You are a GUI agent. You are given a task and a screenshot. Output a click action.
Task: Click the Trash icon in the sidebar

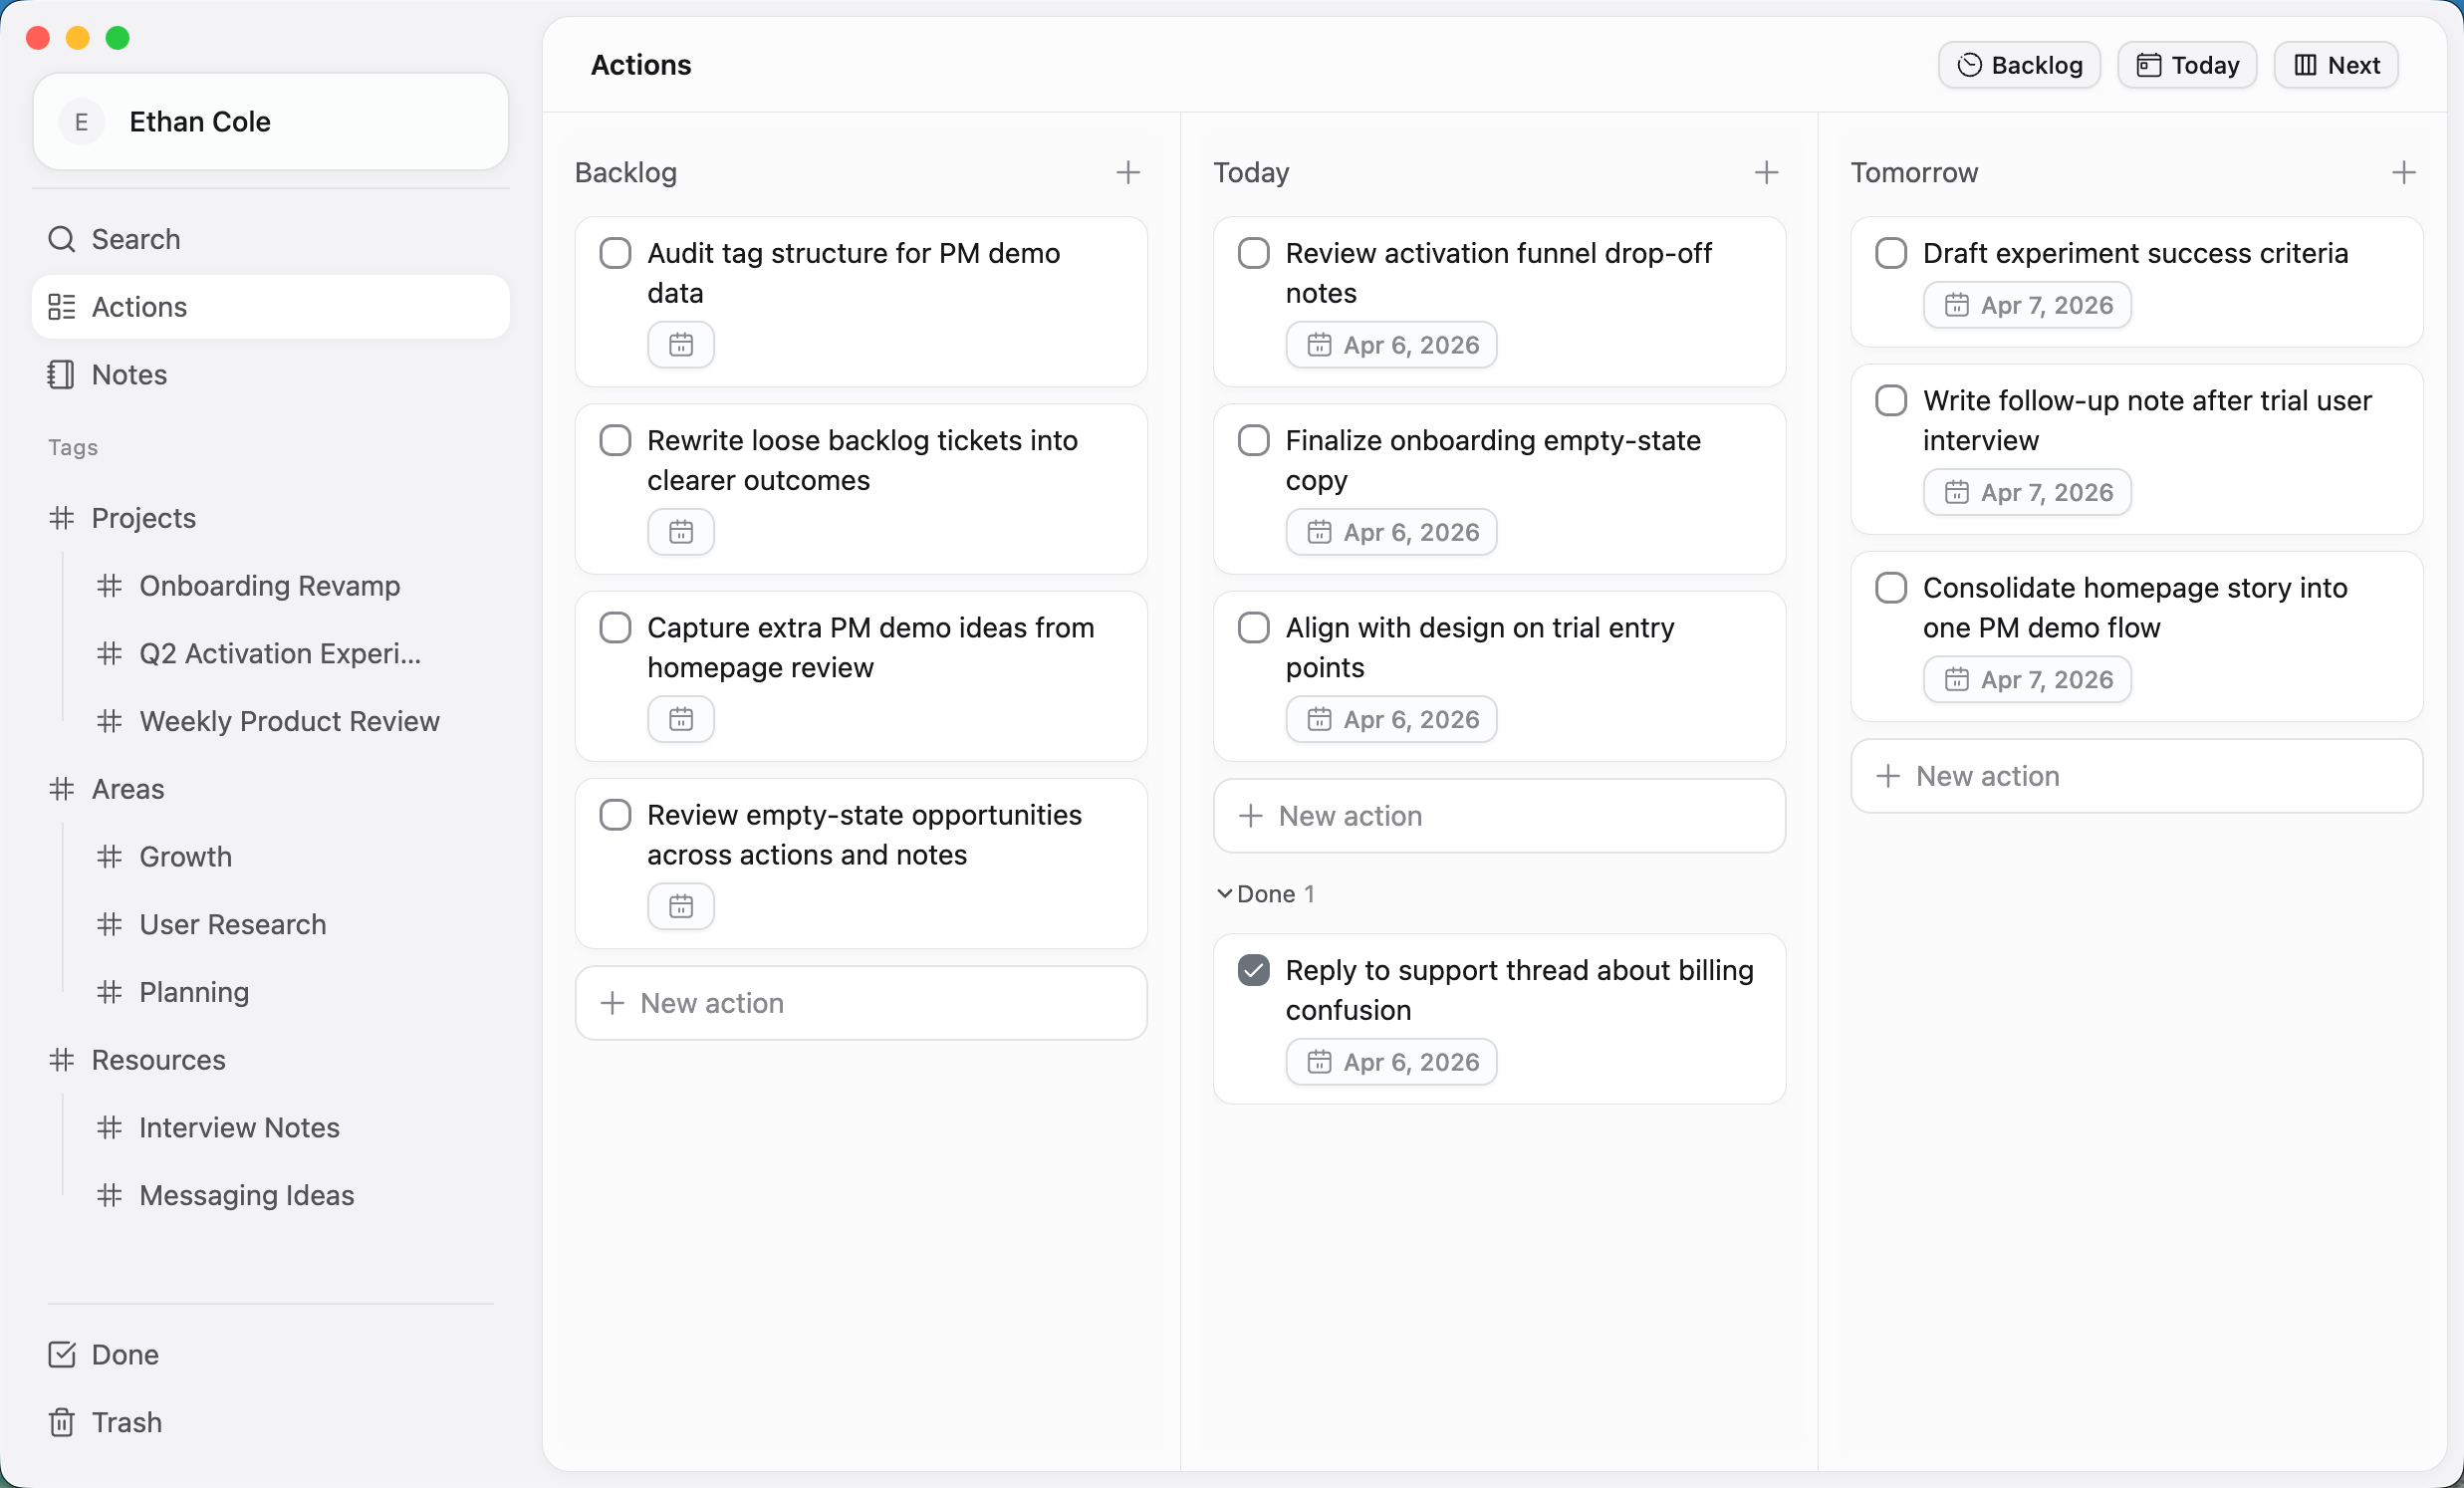coord(61,1422)
